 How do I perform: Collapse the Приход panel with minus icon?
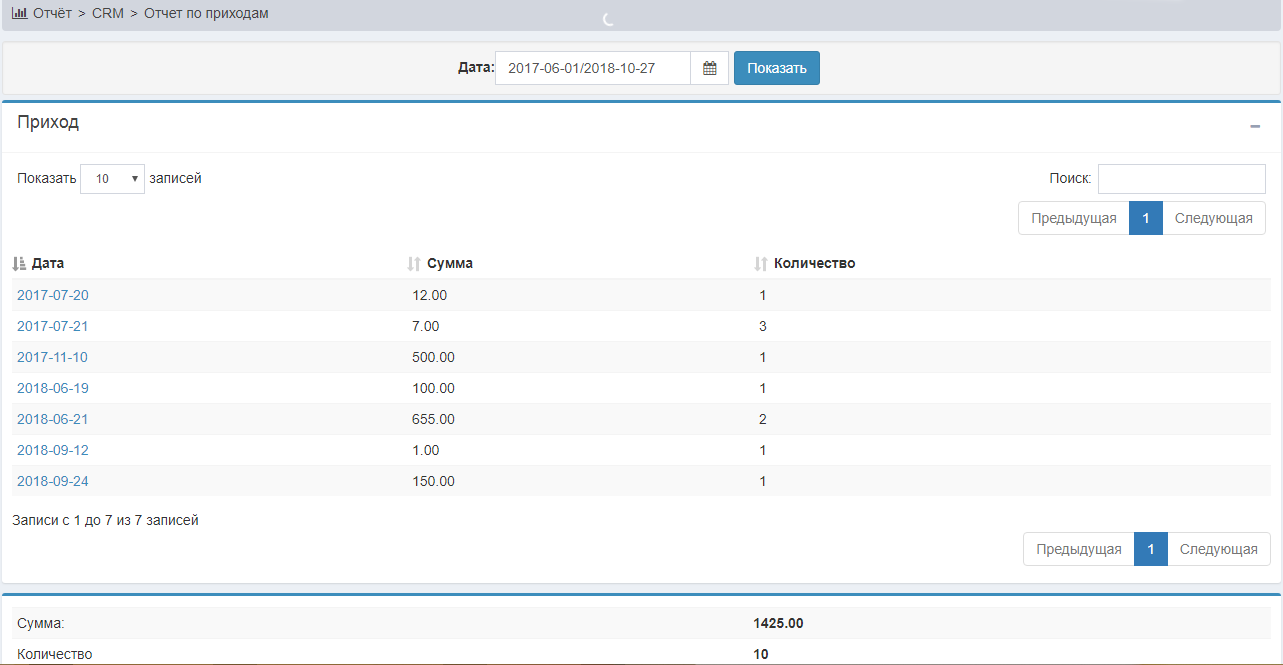coord(1255,126)
